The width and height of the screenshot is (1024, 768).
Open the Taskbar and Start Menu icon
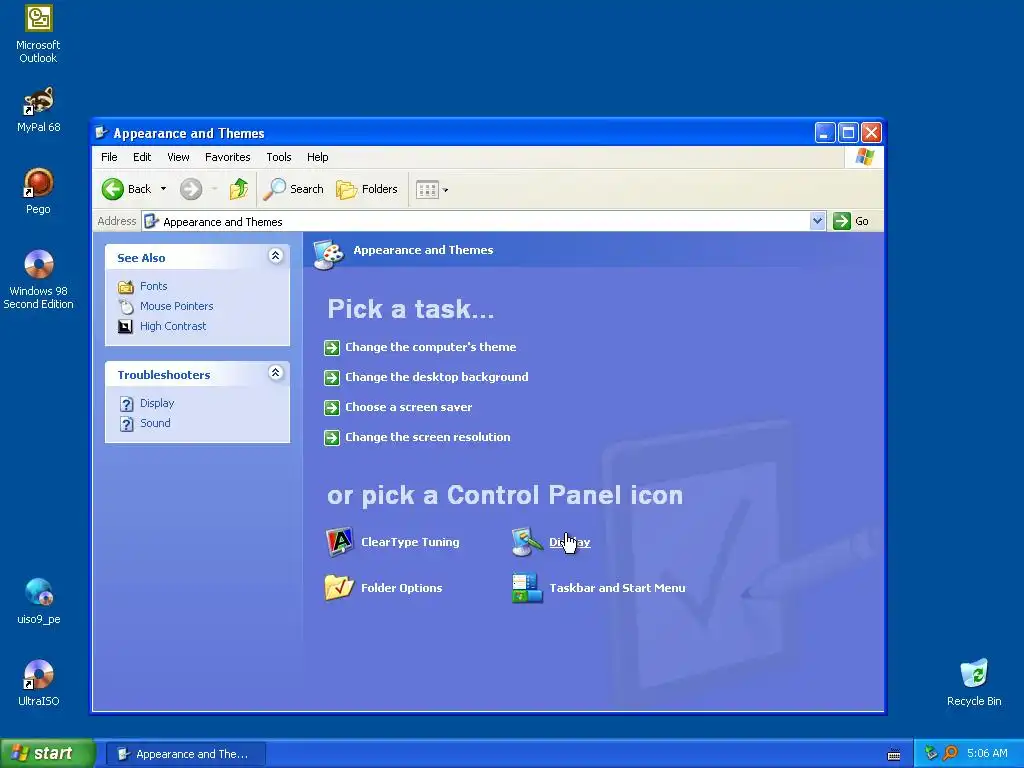(x=528, y=588)
